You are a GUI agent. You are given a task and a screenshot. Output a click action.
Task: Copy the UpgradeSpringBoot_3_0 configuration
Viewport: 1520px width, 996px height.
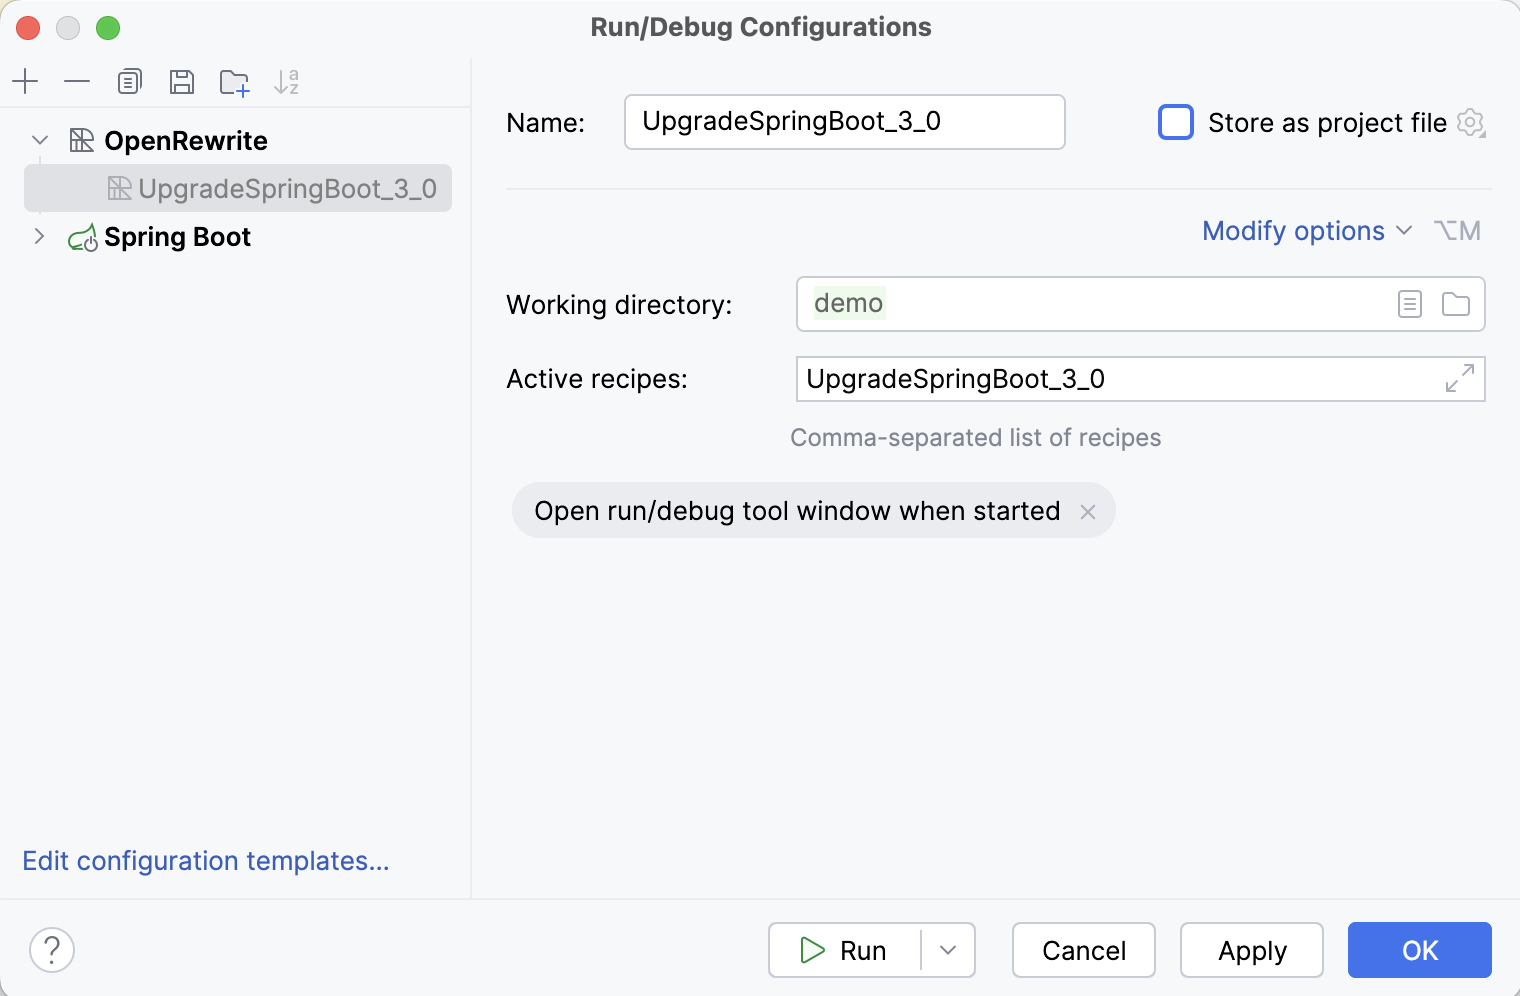(129, 81)
